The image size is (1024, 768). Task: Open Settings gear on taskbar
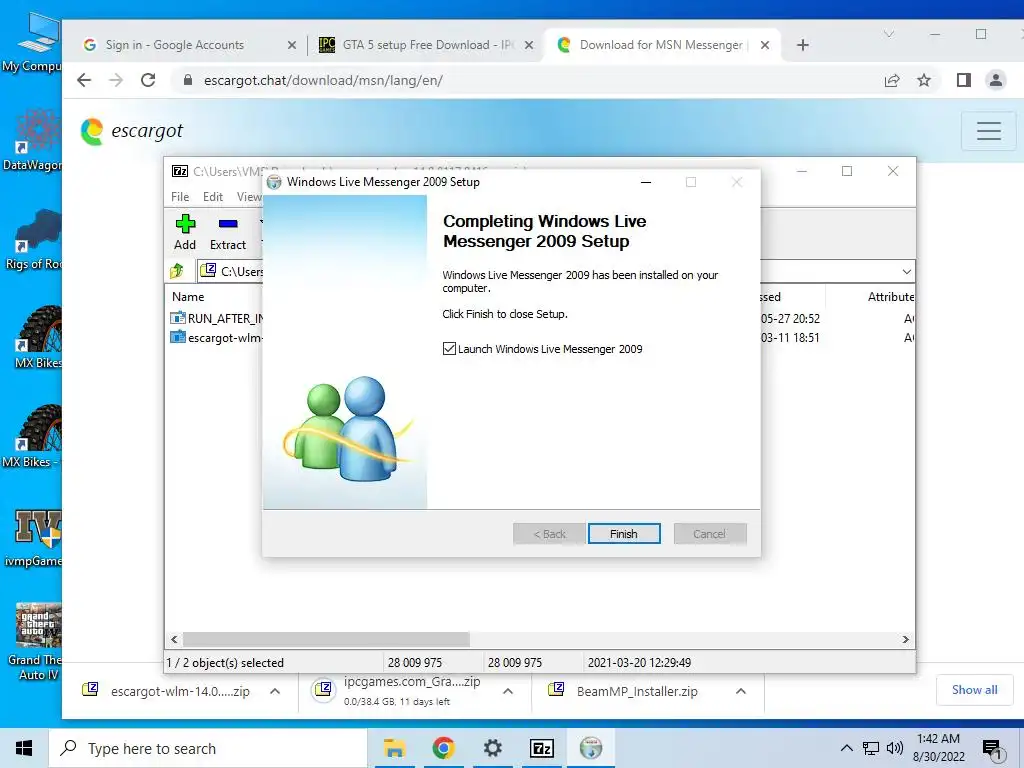pos(492,748)
